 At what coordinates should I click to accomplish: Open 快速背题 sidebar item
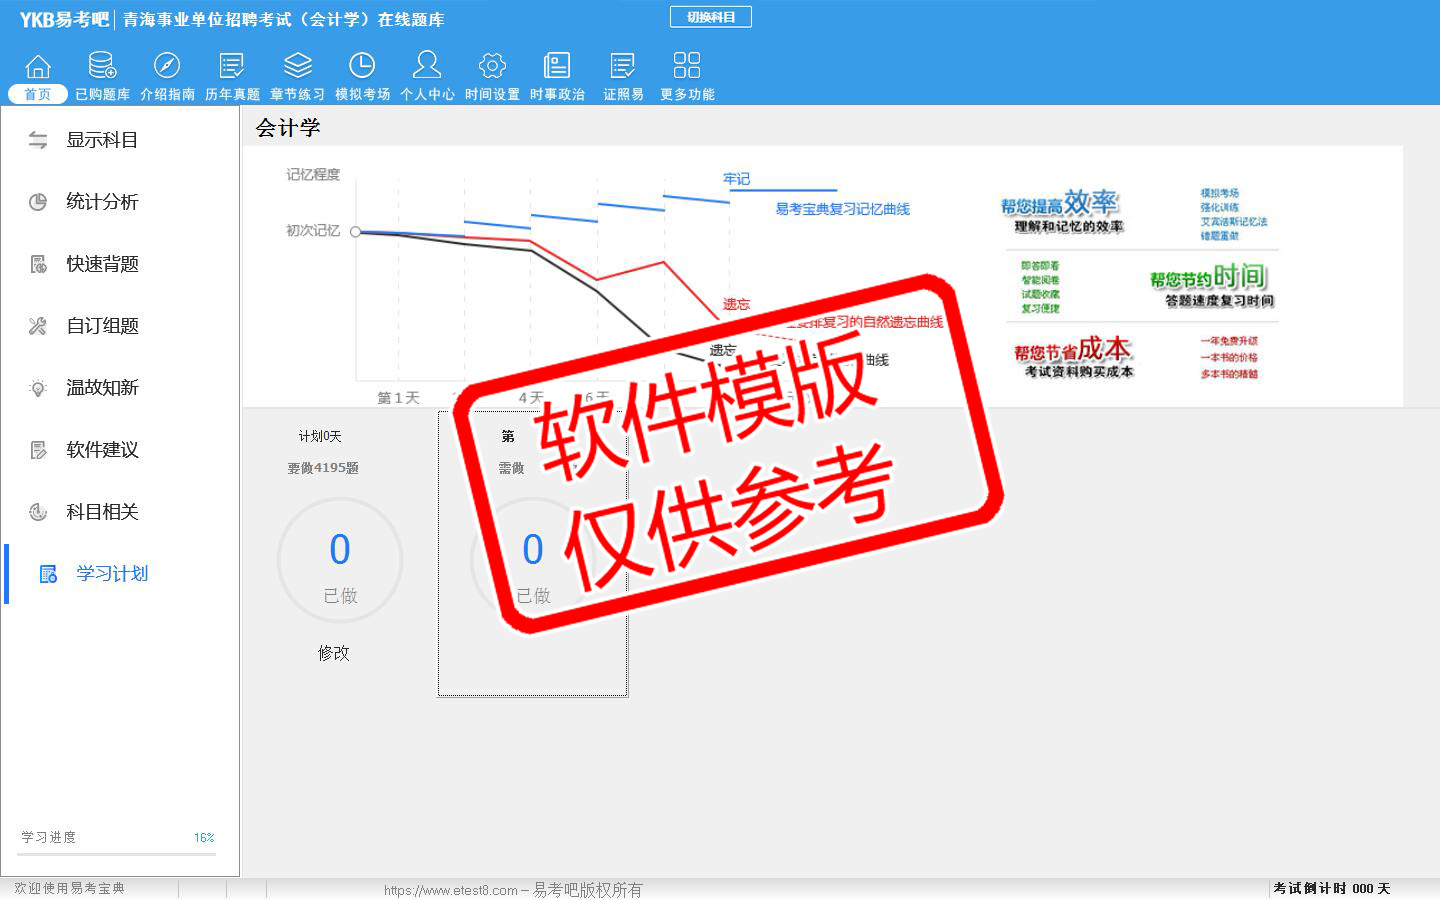click(101, 264)
